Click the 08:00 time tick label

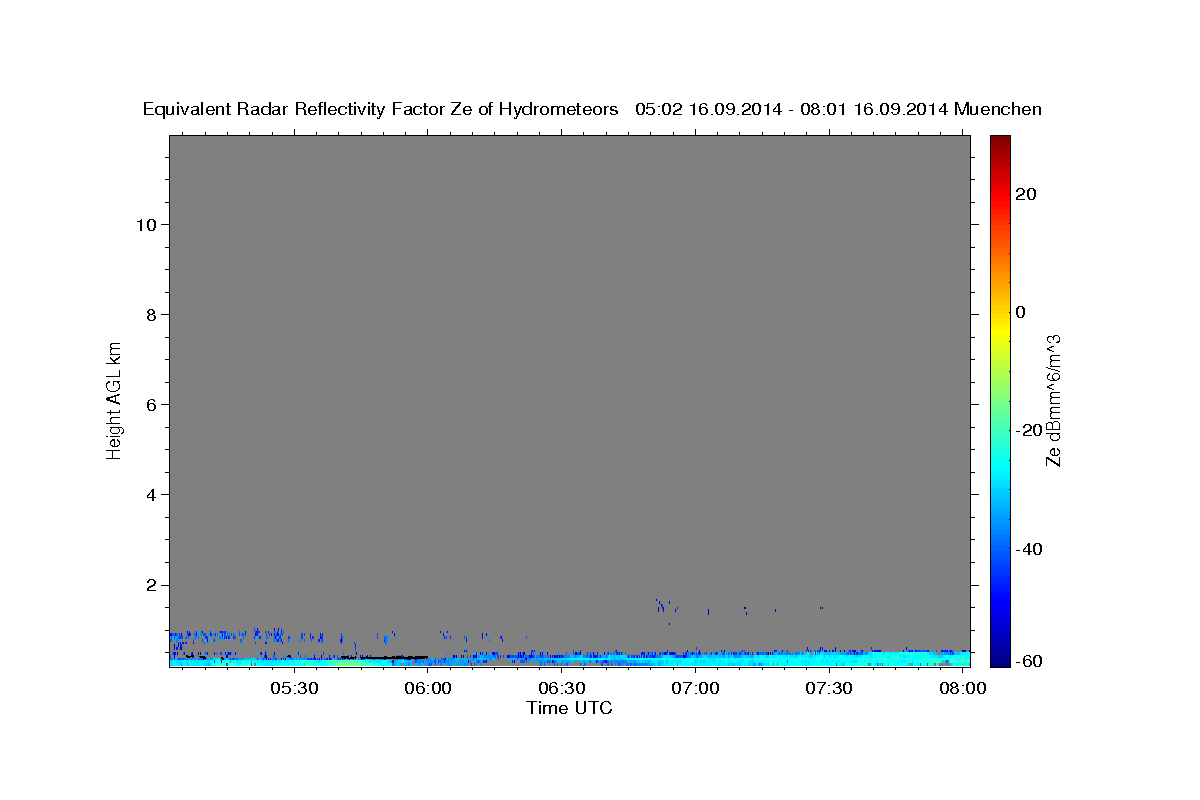[x=962, y=688]
